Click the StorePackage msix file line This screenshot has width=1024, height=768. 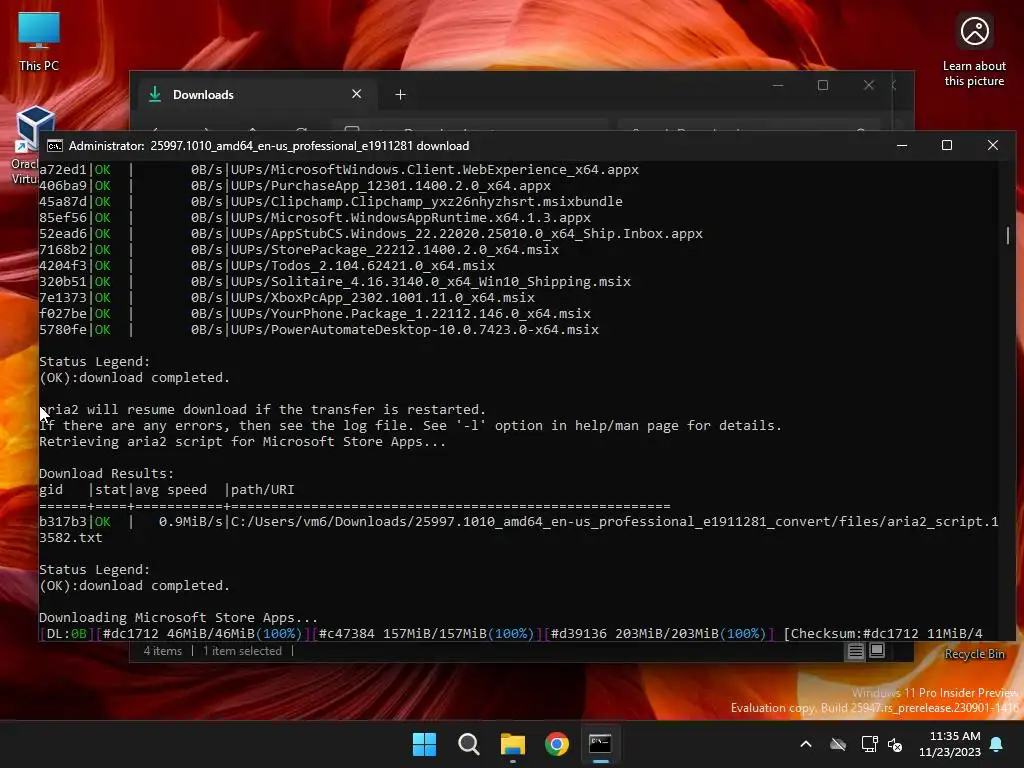298,249
